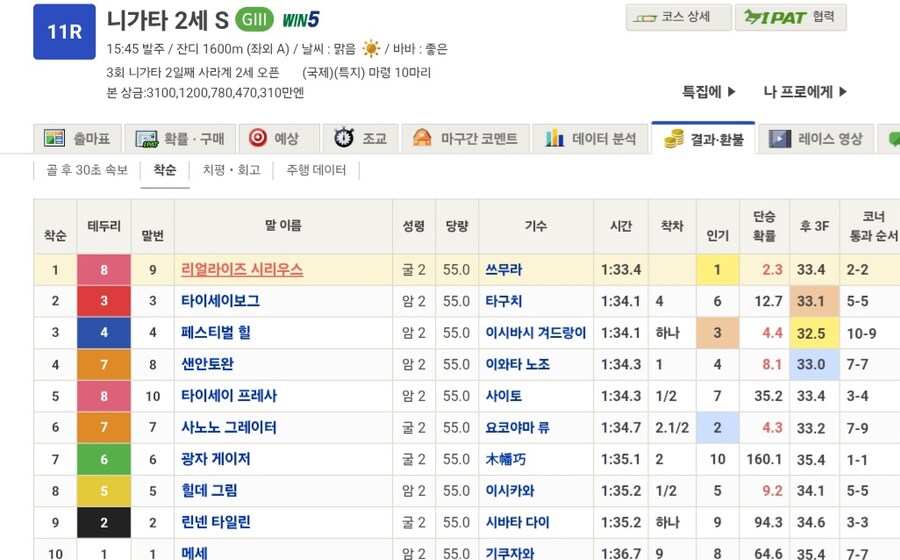This screenshot has height=560, width=900.
Task: Click the black frame 2 cell
Action: [x=104, y=522]
